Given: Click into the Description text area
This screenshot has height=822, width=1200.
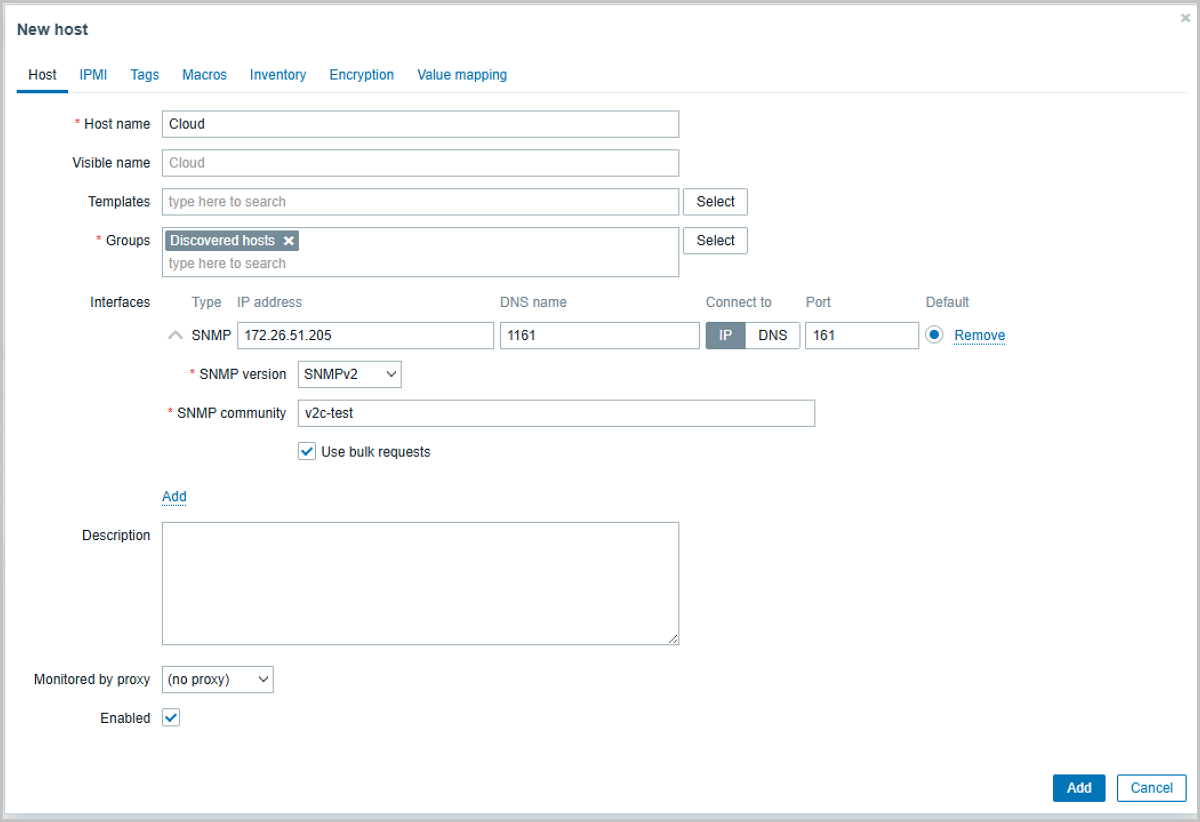Looking at the screenshot, I should click(x=420, y=583).
